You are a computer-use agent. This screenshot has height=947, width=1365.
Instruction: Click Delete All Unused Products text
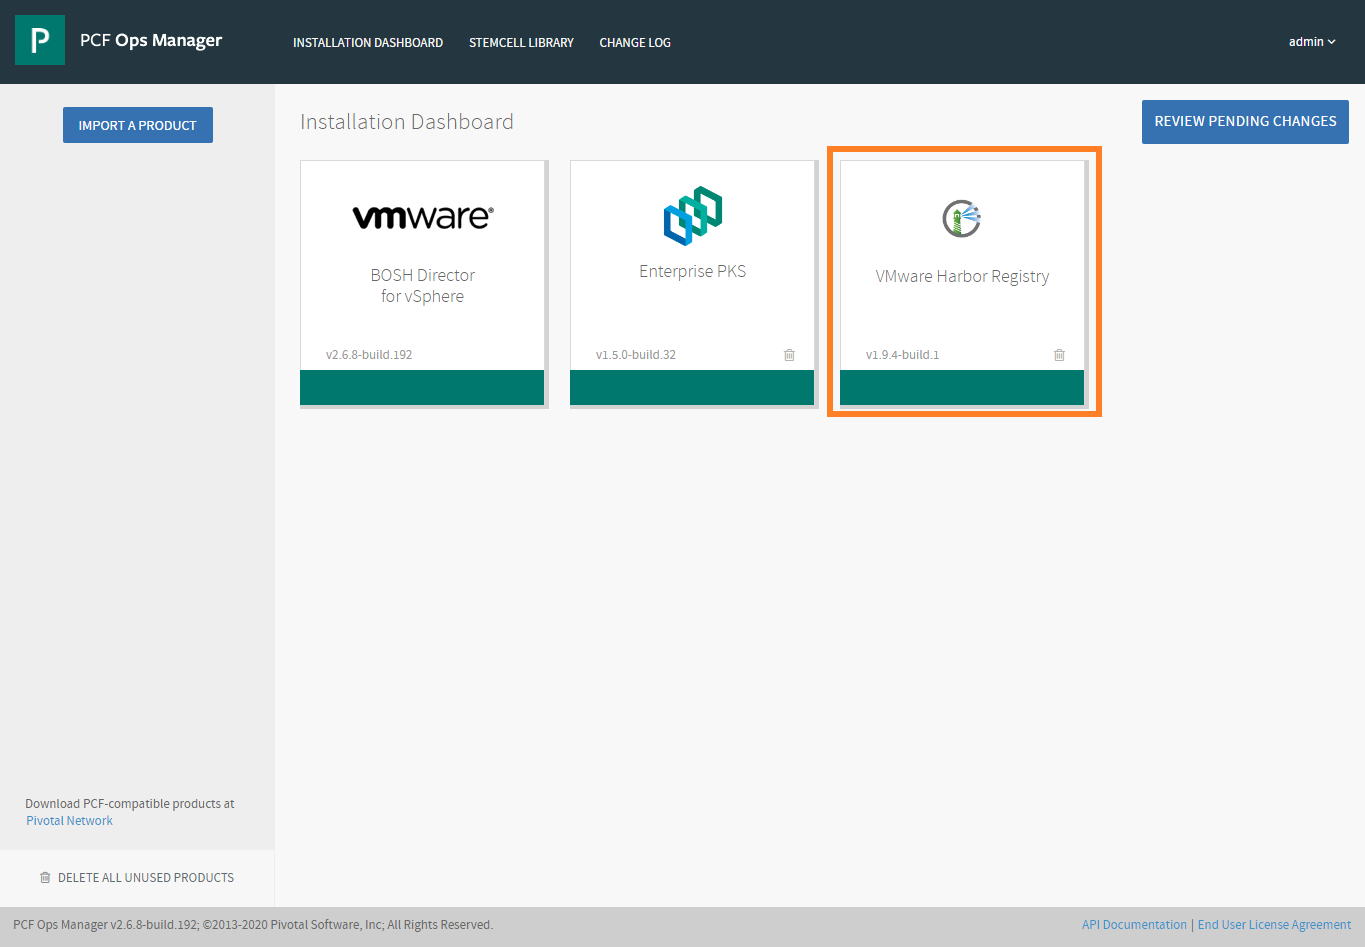point(146,878)
